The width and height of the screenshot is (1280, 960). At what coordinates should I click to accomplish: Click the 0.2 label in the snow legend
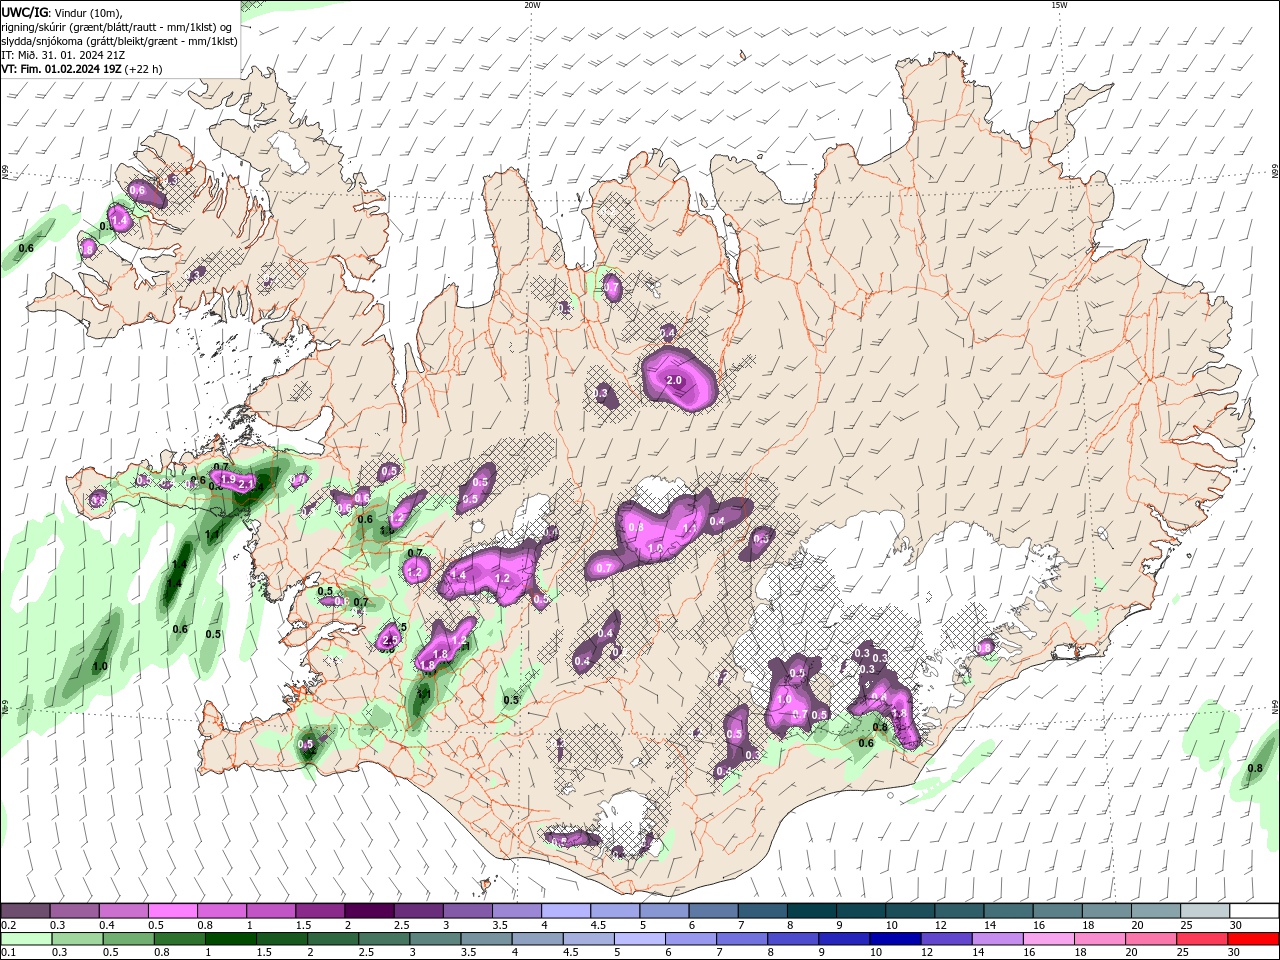(9, 925)
